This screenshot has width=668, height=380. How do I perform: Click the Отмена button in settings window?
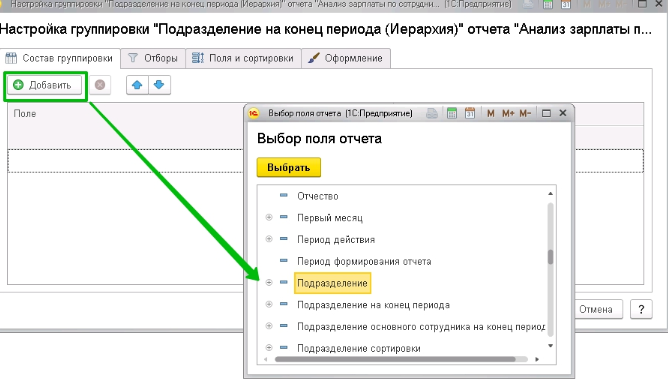coord(596,309)
